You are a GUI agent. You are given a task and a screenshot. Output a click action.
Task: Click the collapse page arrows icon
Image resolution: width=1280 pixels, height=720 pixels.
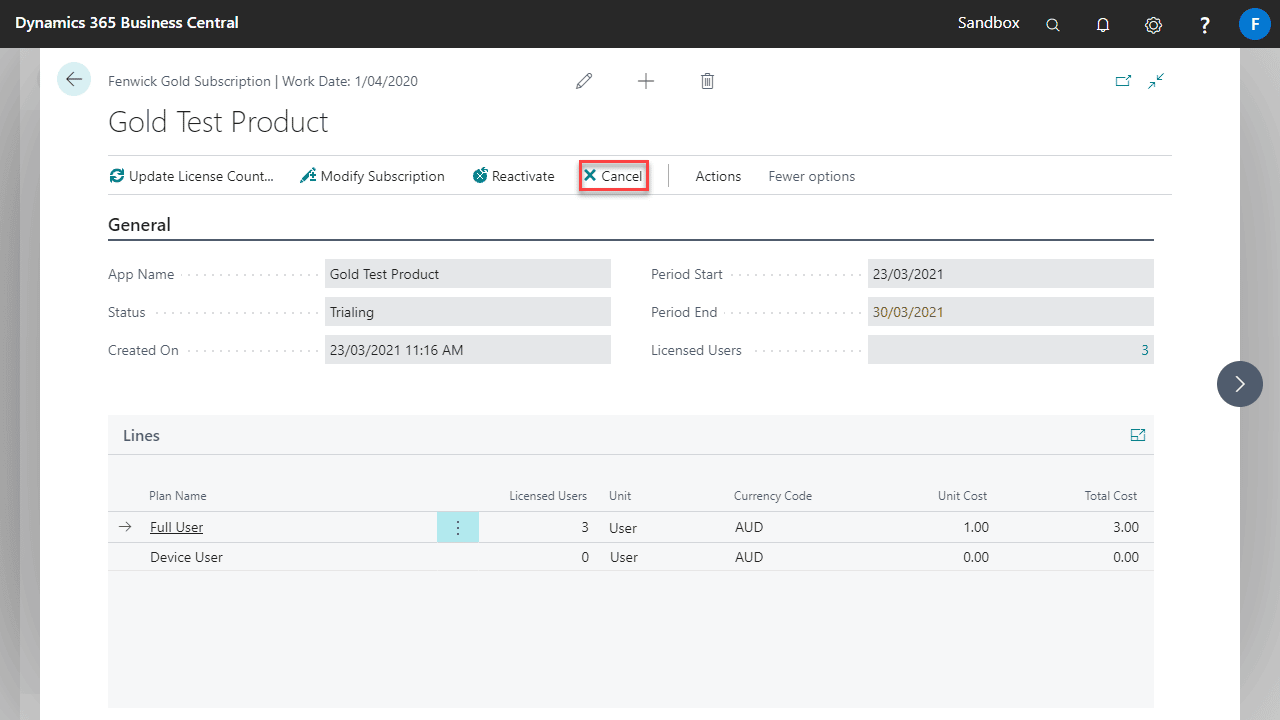click(1156, 81)
